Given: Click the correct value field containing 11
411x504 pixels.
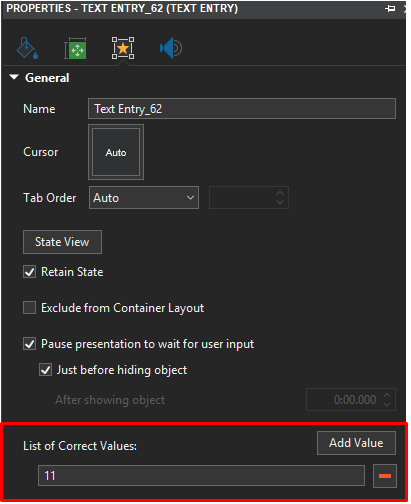Looking at the screenshot, I should 201,476.
